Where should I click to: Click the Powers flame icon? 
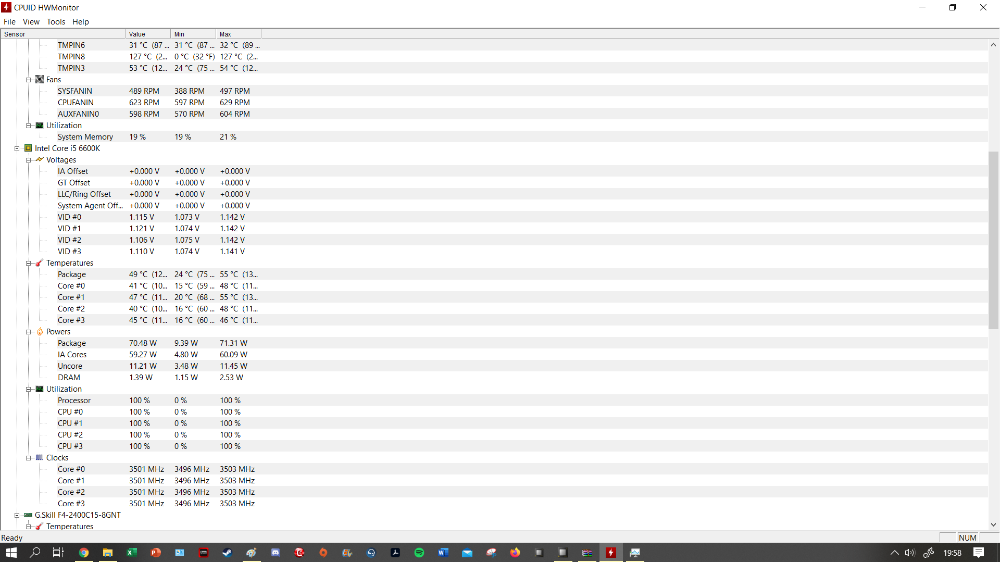click(40, 332)
